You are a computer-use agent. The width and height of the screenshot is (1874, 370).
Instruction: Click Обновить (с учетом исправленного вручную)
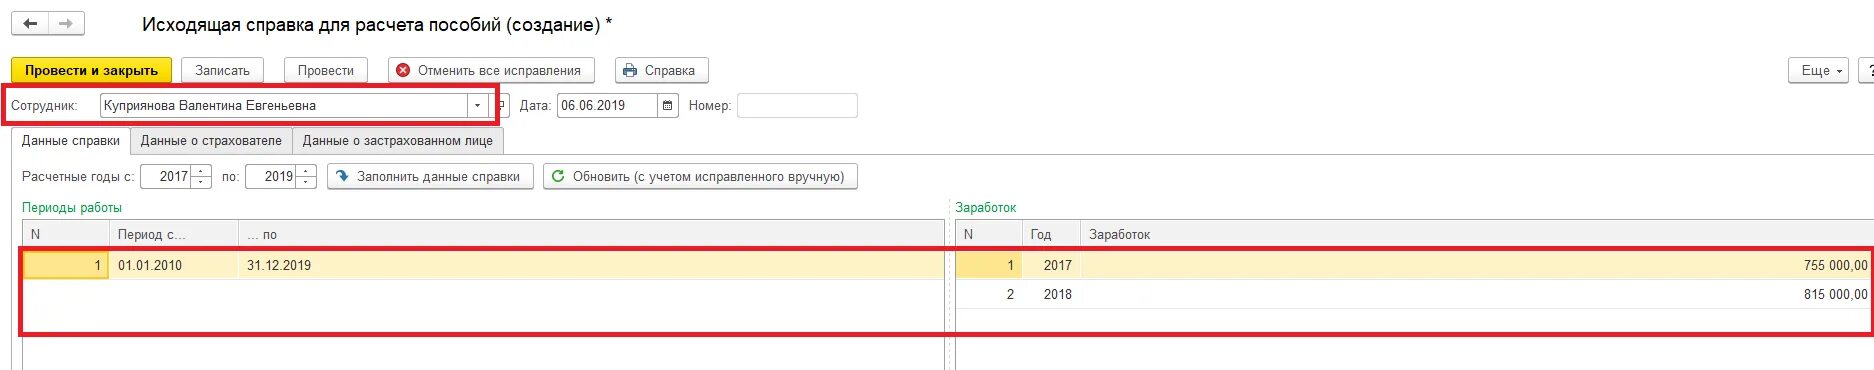[700, 176]
